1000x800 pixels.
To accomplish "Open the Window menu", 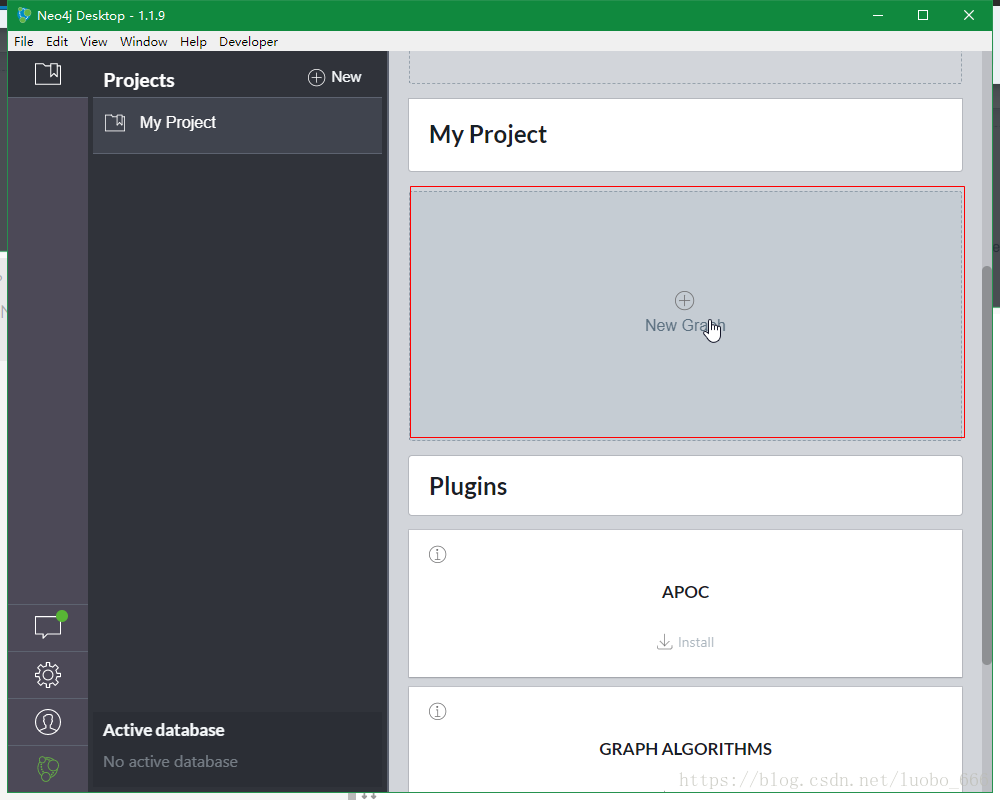I will (x=143, y=41).
